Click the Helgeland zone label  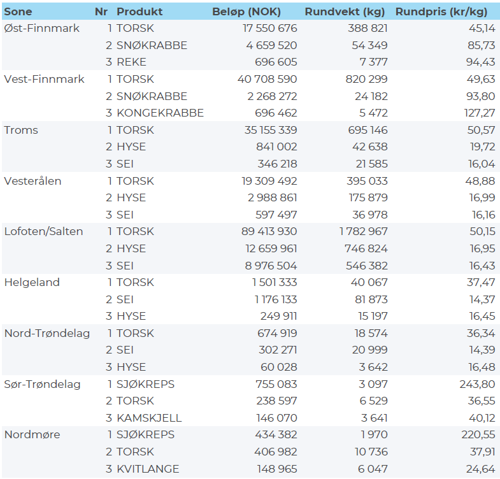pos(32,282)
